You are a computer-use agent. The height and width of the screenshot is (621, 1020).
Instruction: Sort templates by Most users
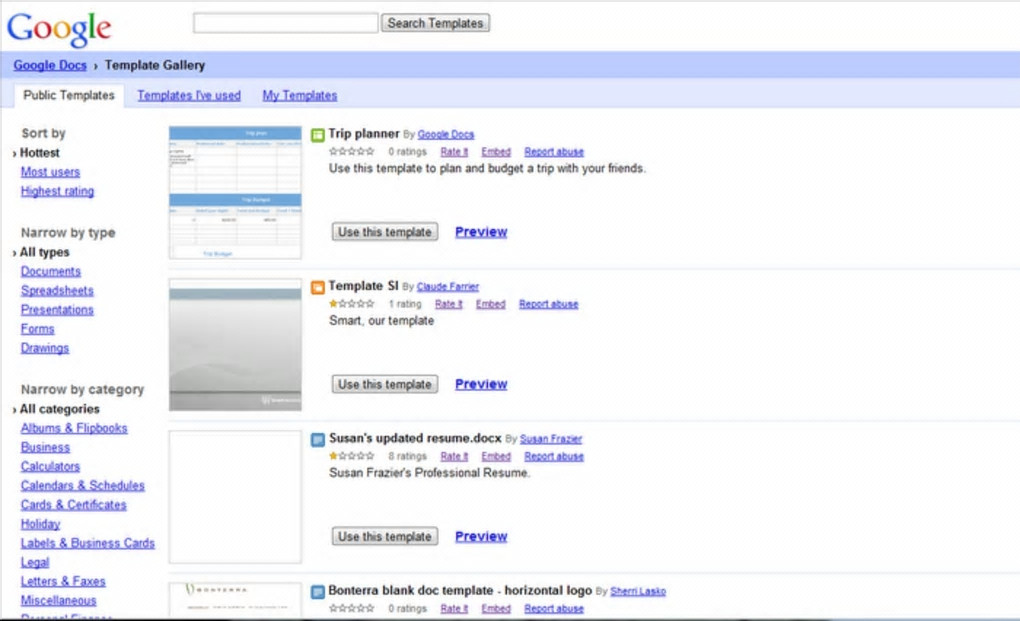[x=50, y=172]
